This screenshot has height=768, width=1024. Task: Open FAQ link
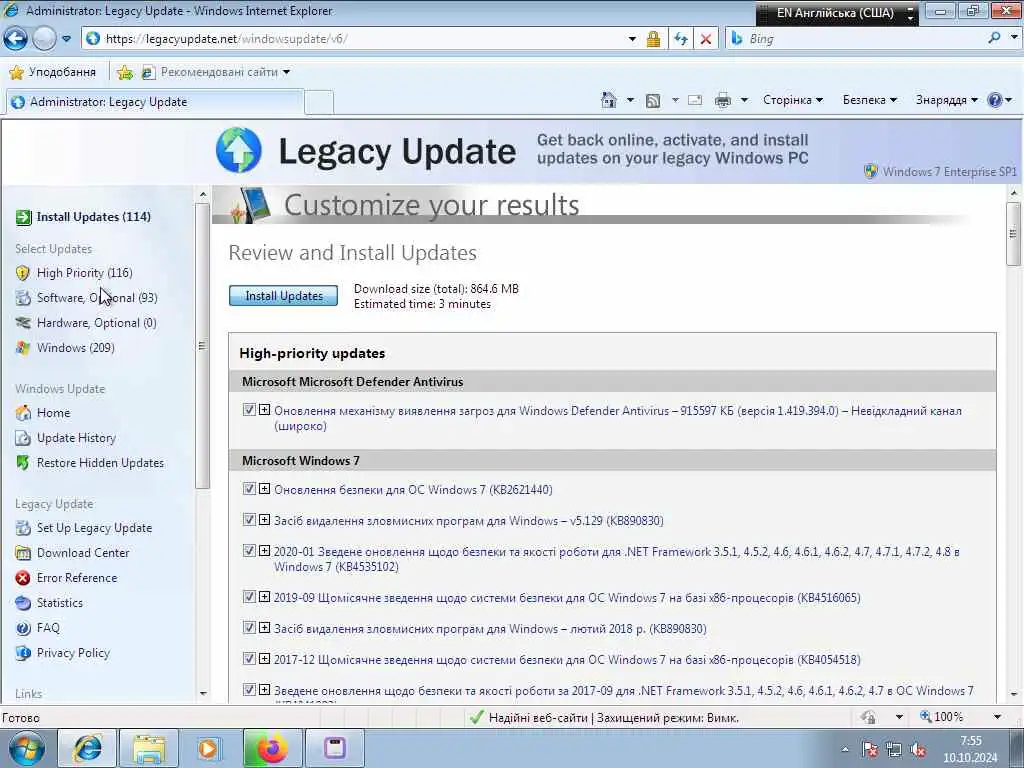point(48,628)
